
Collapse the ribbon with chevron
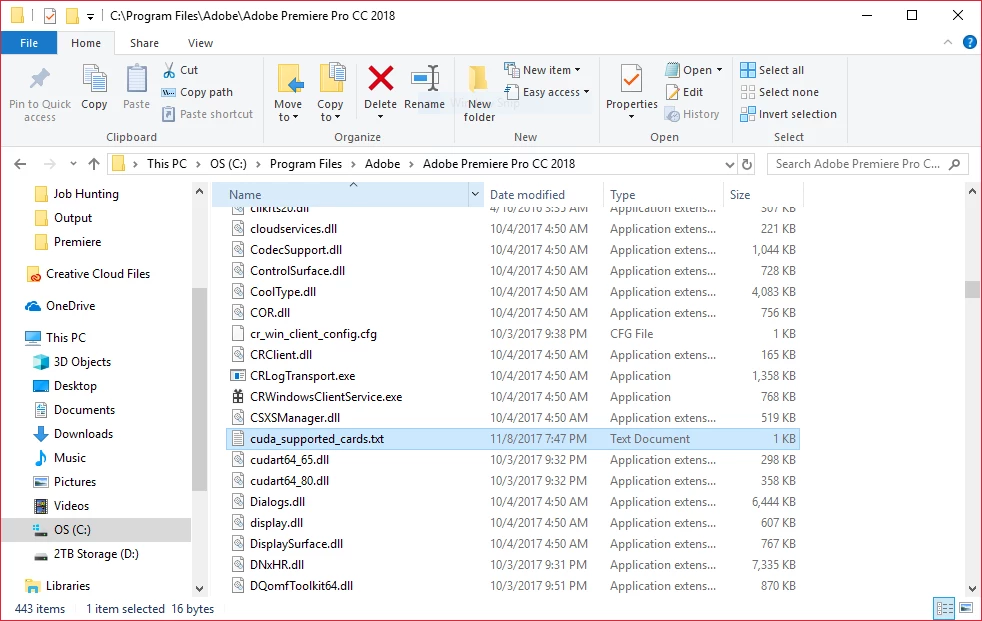(948, 43)
